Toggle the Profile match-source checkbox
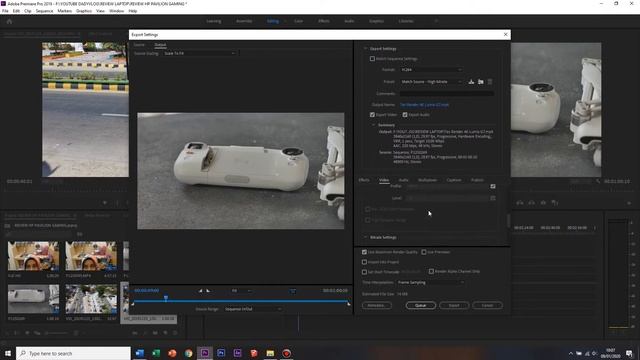640x360 pixels. click(x=493, y=186)
